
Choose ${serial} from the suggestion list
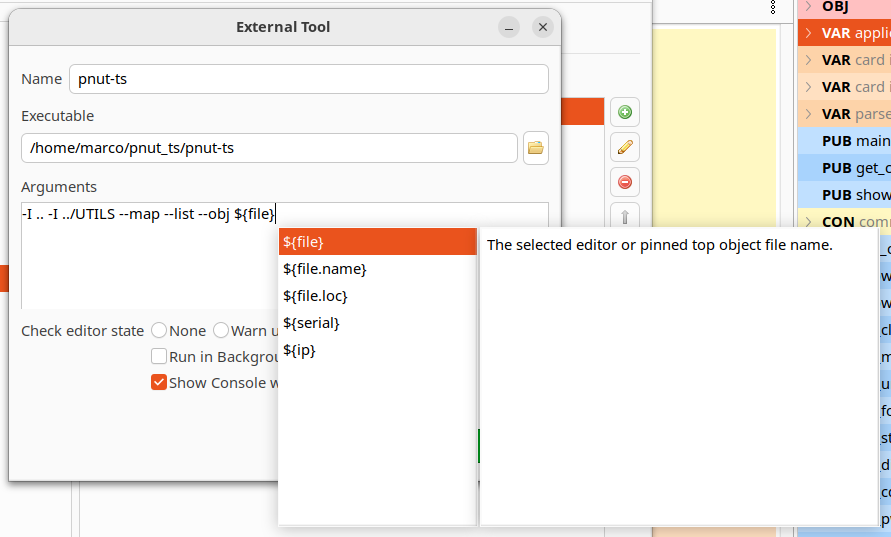point(312,323)
